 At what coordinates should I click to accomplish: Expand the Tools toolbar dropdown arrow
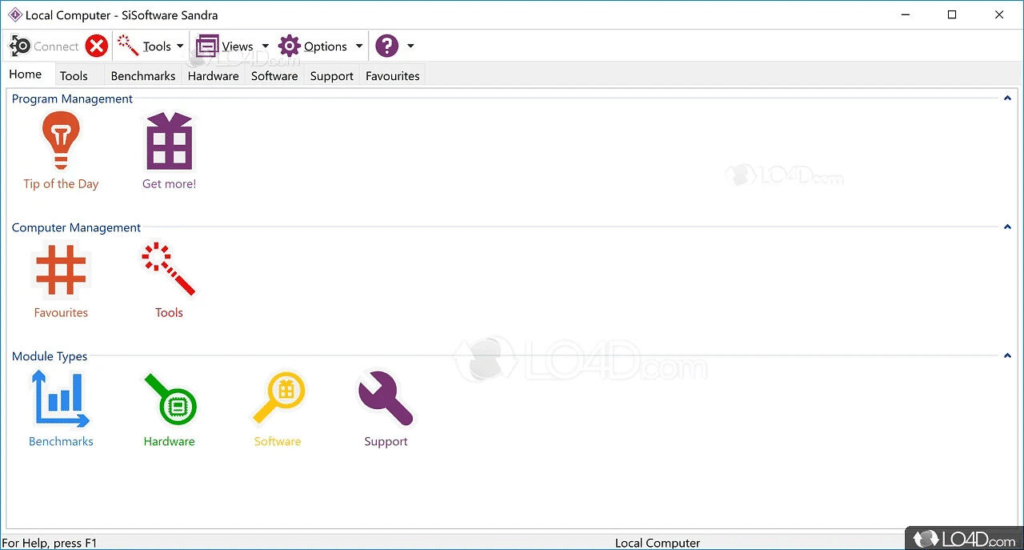point(180,46)
